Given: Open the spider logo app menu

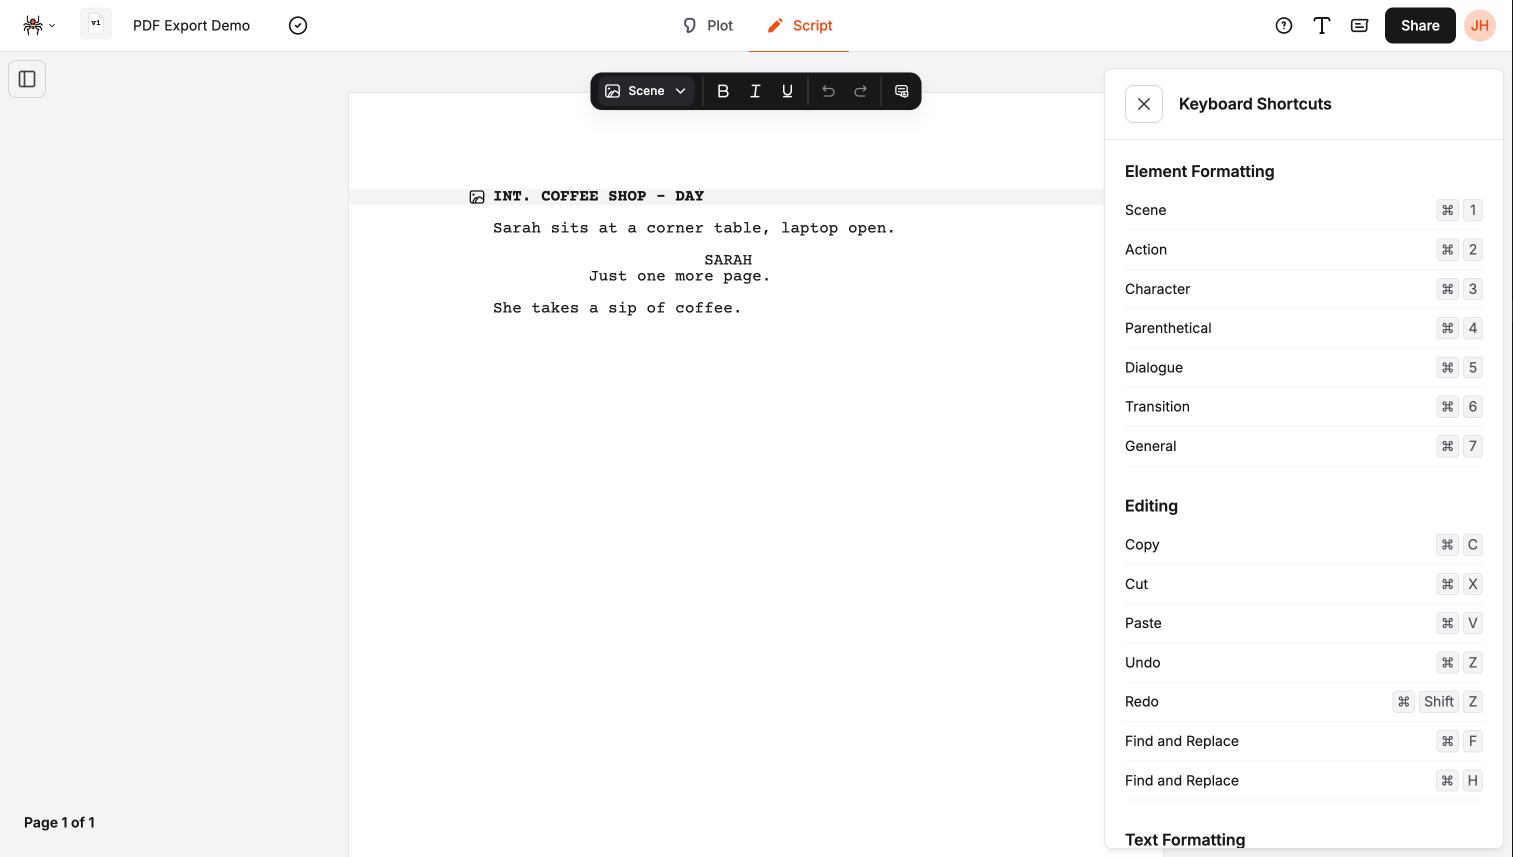Looking at the screenshot, I should tap(38, 26).
